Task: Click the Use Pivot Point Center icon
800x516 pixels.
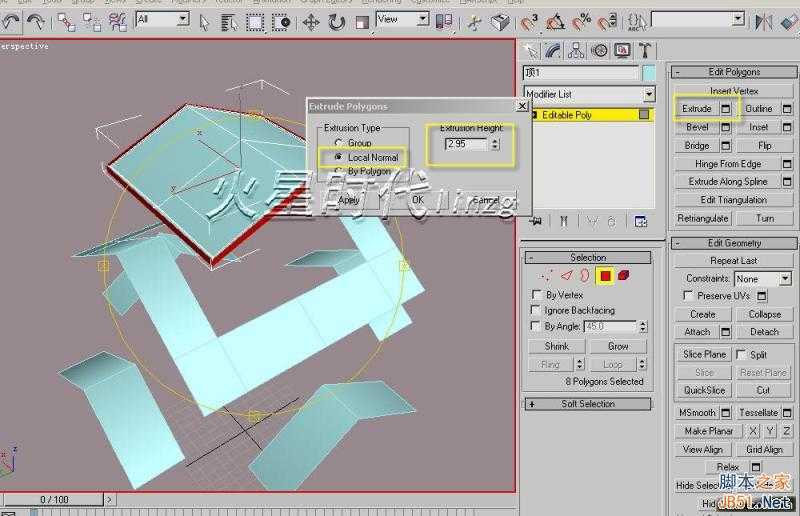Action: click(444, 22)
